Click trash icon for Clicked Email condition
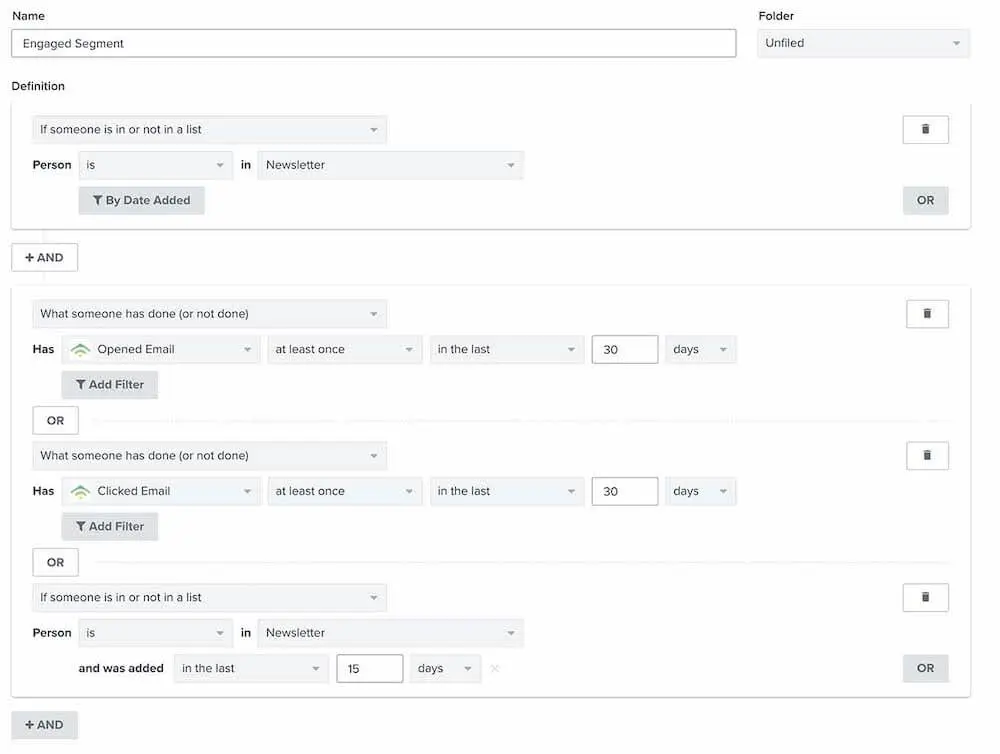 [x=926, y=456]
